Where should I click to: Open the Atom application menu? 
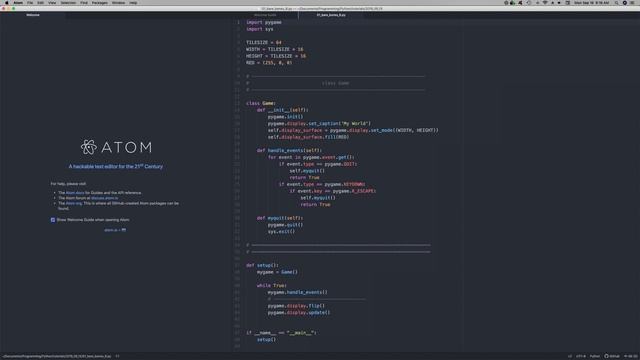point(18,3)
